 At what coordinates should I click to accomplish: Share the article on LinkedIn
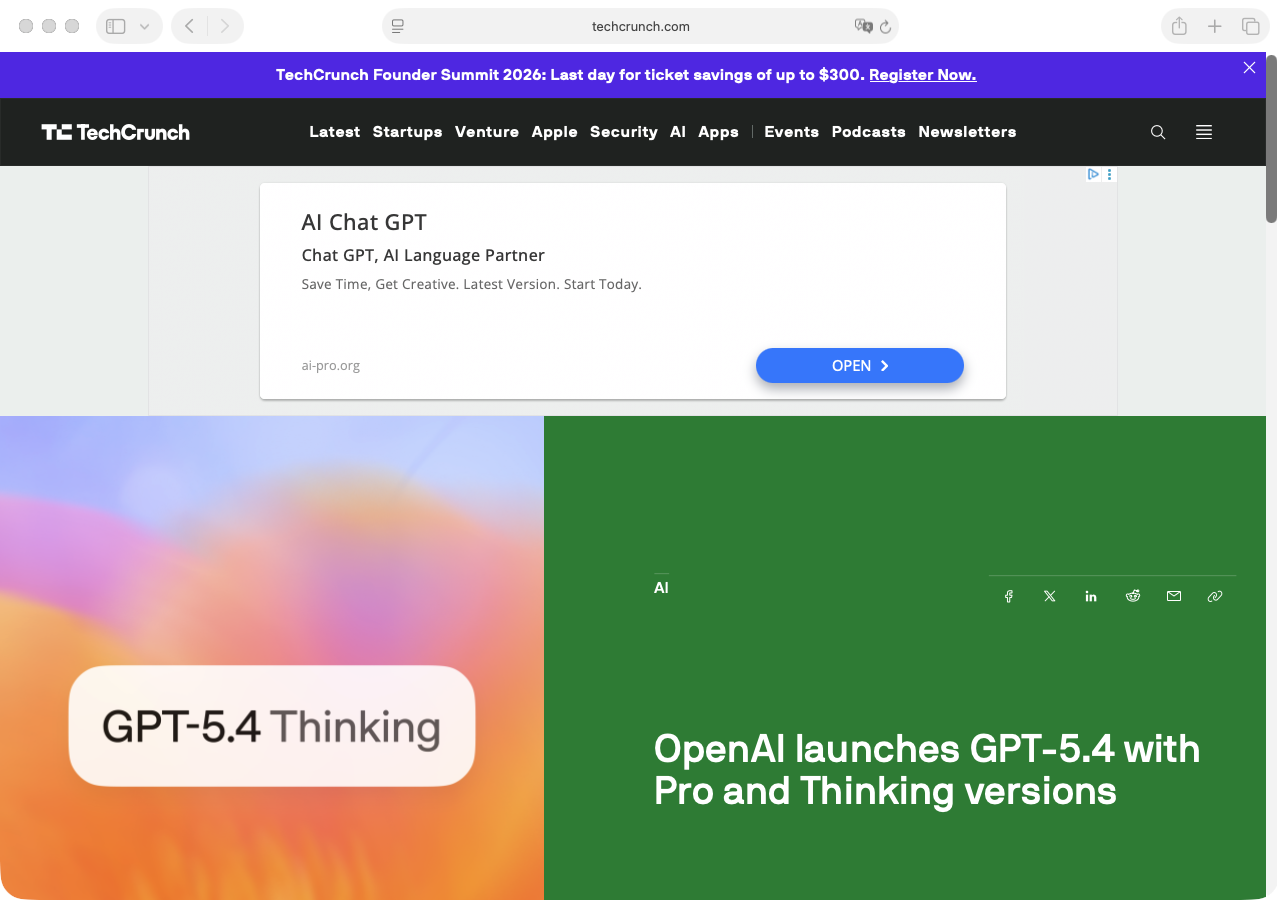click(x=1090, y=596)
